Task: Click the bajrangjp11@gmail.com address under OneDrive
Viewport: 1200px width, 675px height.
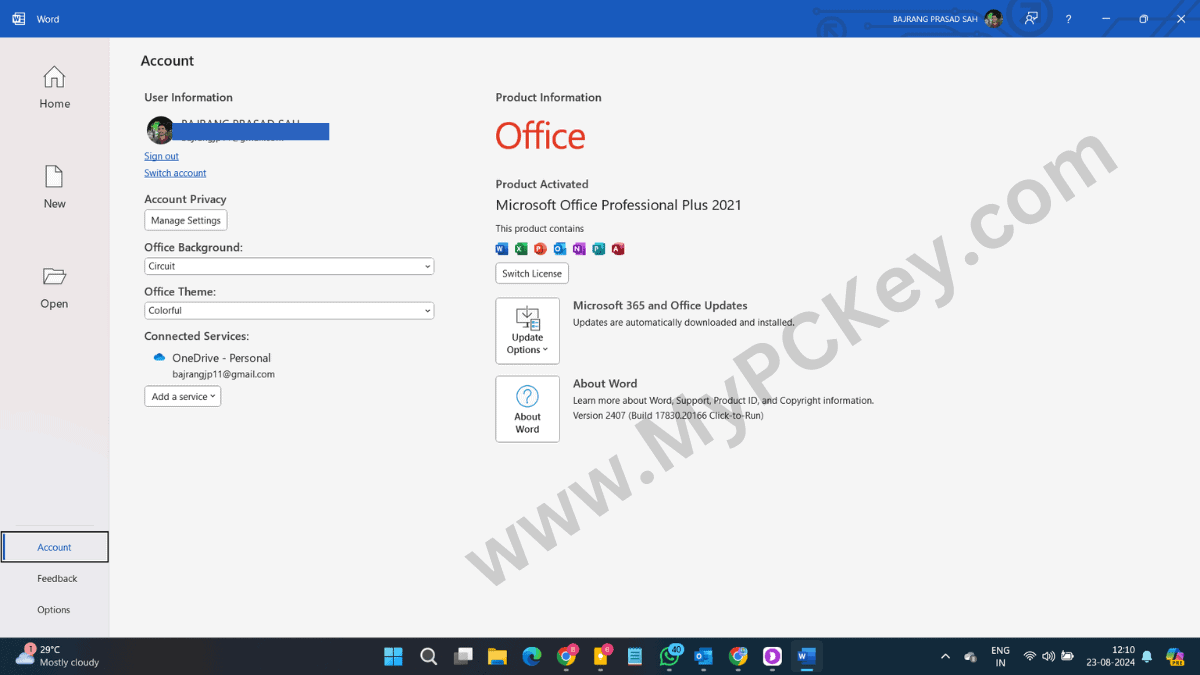Action: (223, 374)
